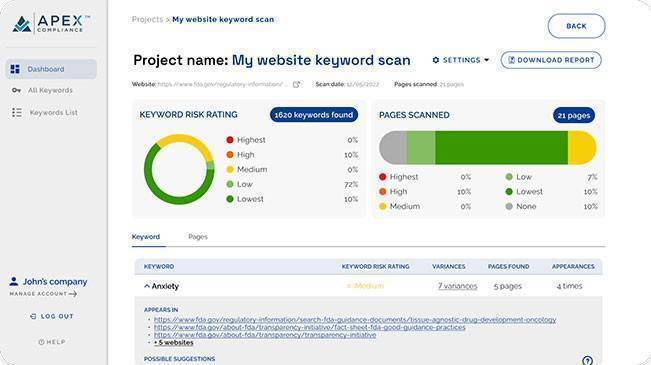The height and width of the screenshot is (365, 651).
Task: Click the PAGES FOUND column header
Action: pos(509,267)
